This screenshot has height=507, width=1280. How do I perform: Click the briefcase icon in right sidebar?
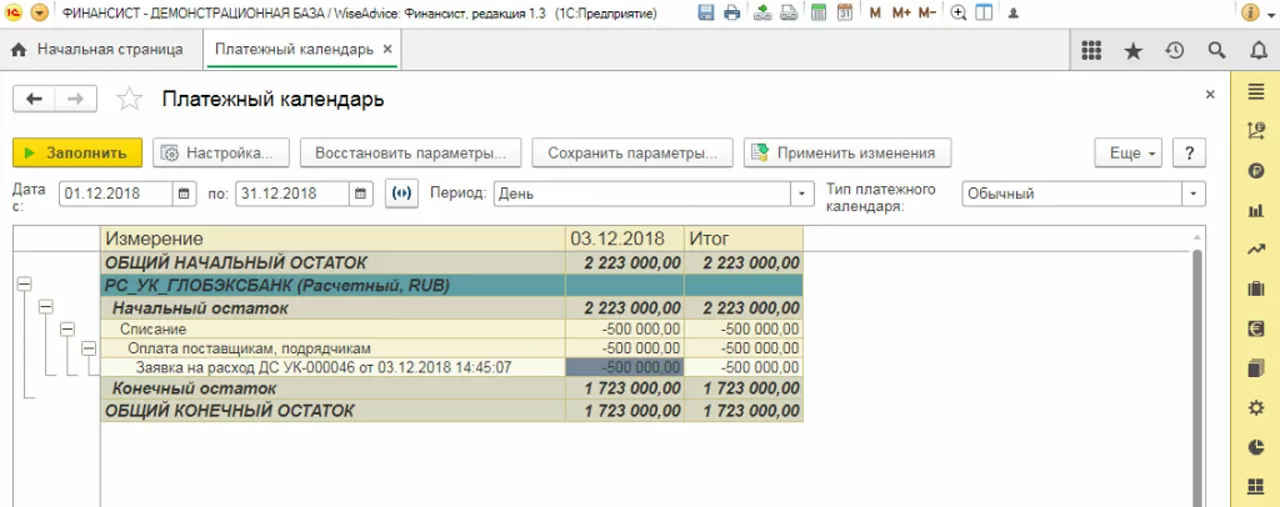coord(1257,289)
